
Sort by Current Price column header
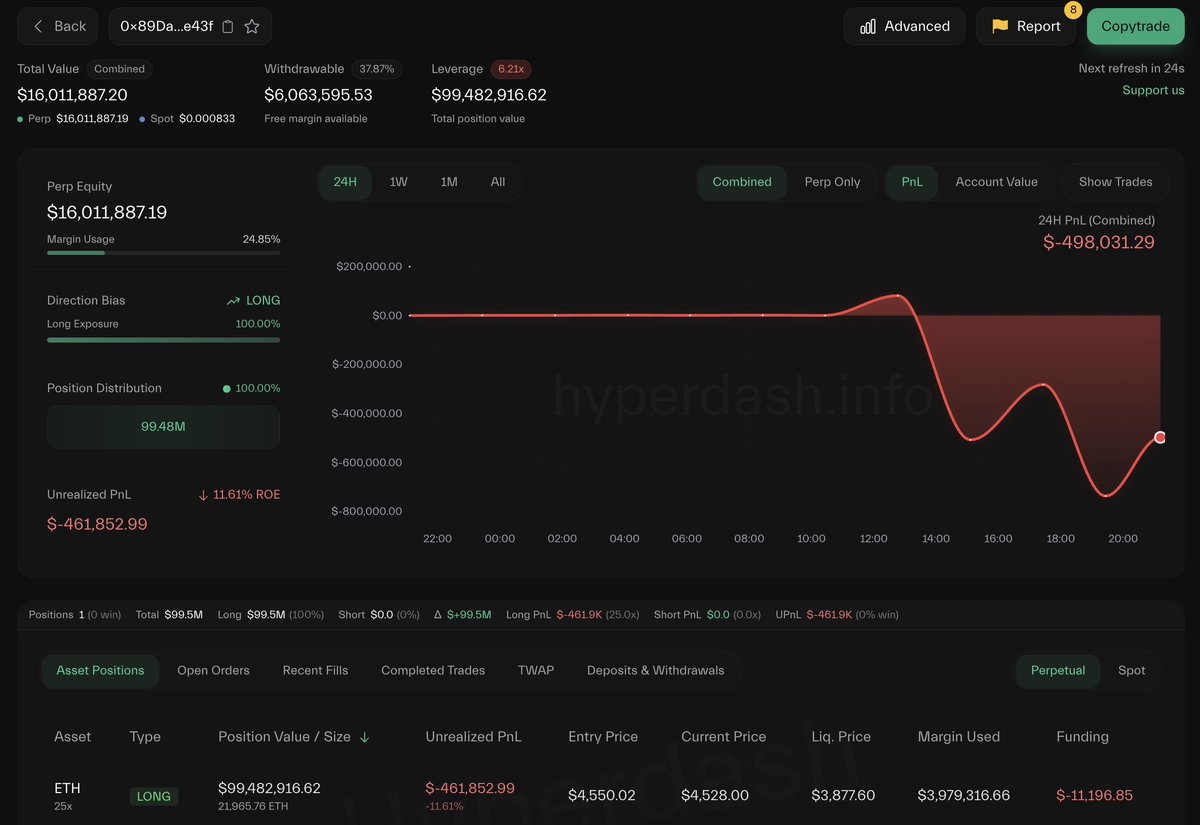point(724,737)
